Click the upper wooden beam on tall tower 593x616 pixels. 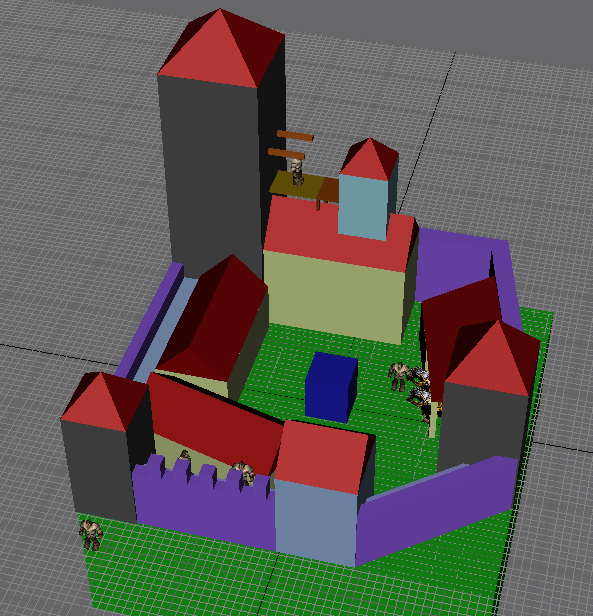[x=295, y=136]
